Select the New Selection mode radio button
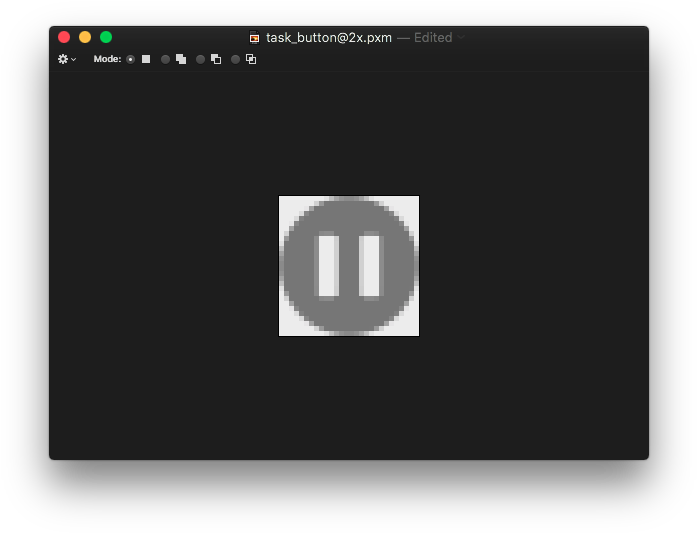This screenshot has width=697, height=533. pyautogui.click(x=130, y=59)
